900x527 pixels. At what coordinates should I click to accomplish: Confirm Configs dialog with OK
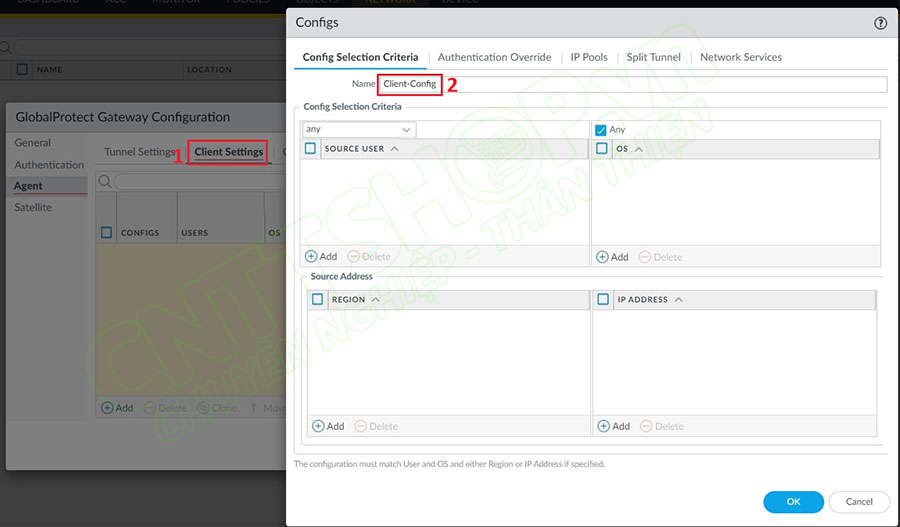click(793, 502)
